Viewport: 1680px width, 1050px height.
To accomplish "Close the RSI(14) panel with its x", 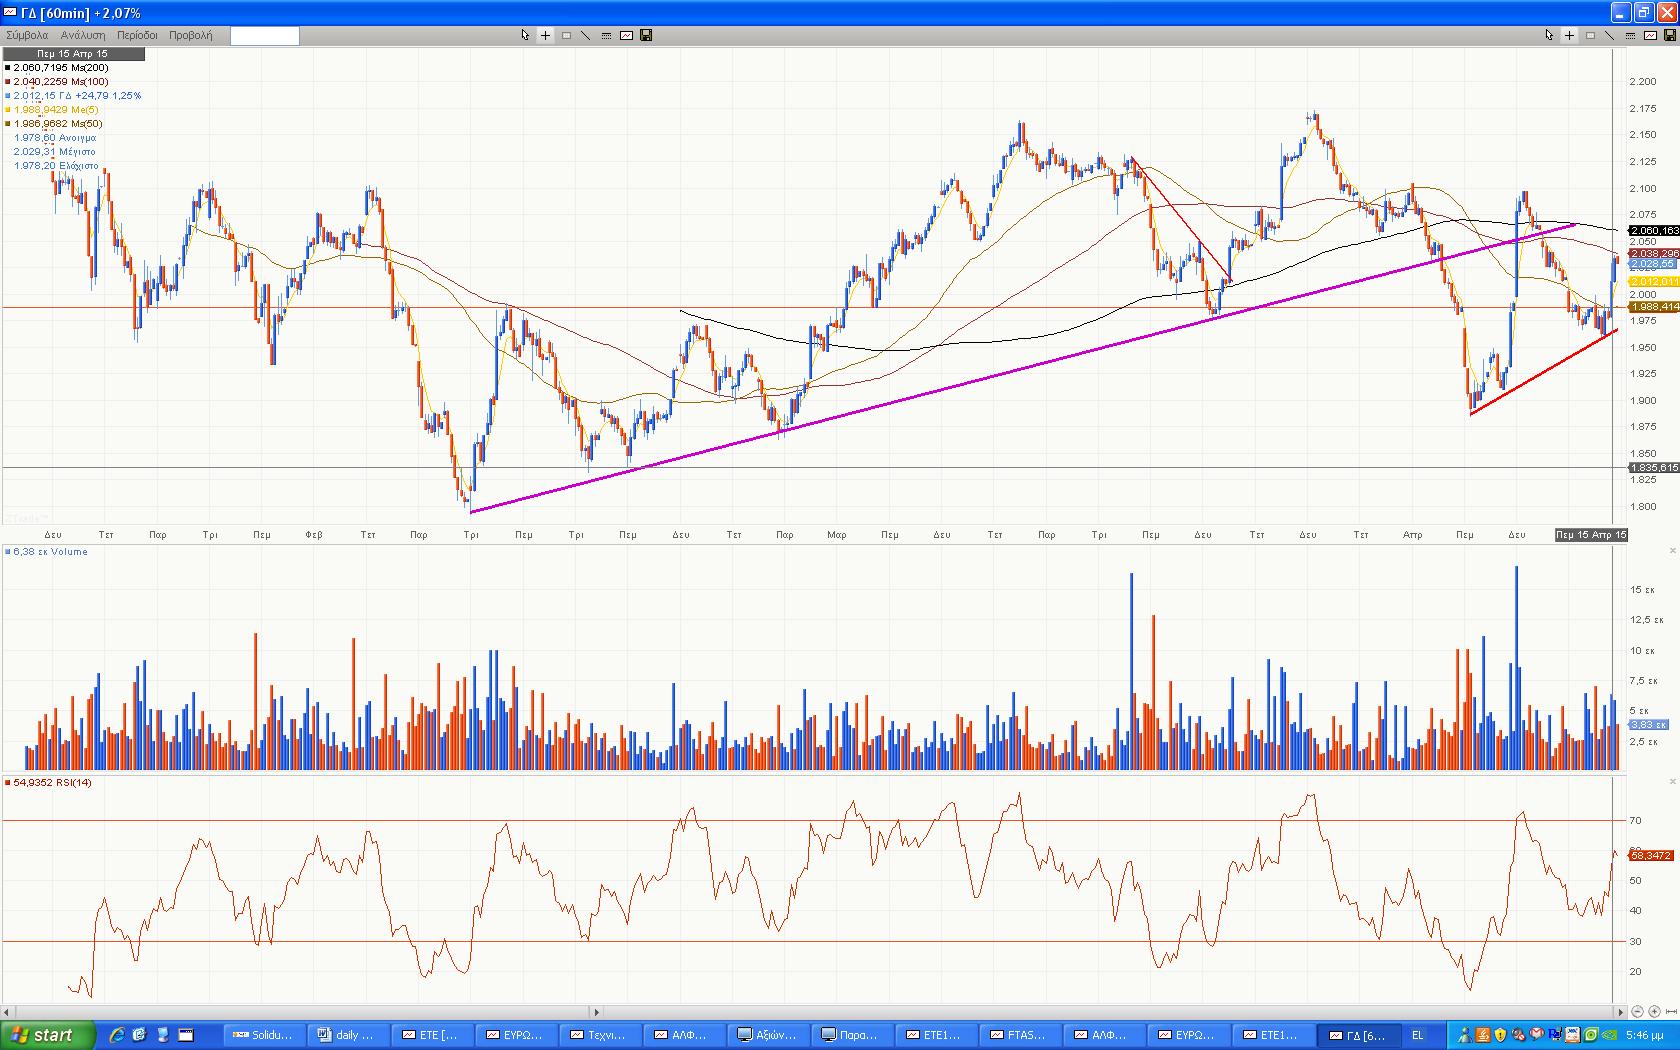I will pyautogui.click(x=1673, y=782).
